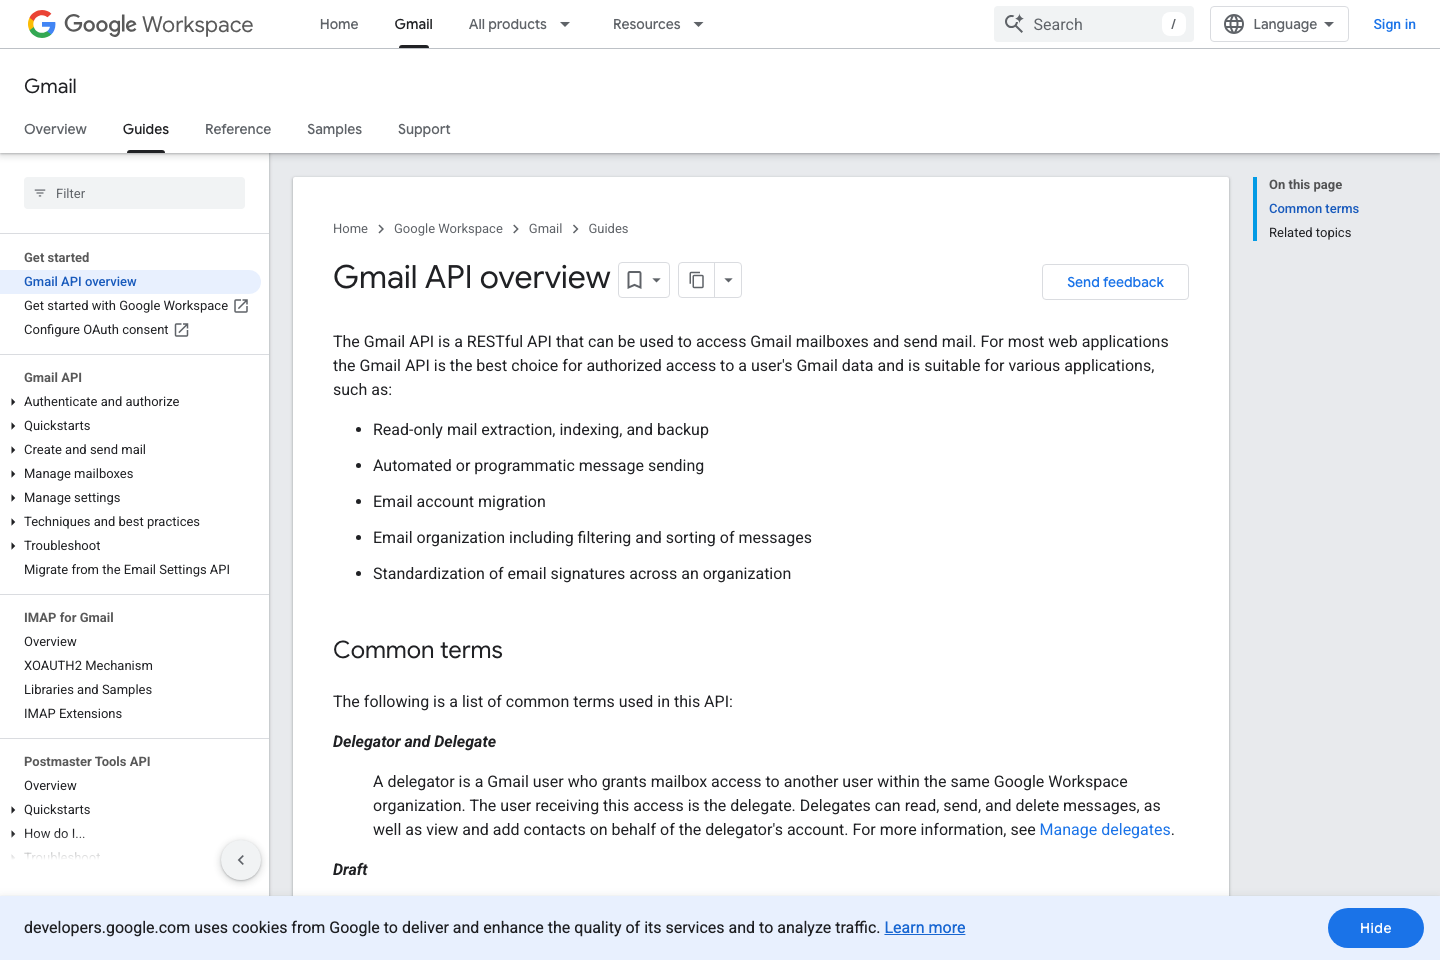Click the copy icon next to the title
Image resolution: width=1440 pixels, height=960 pixels.
click(x=696, y=280)
